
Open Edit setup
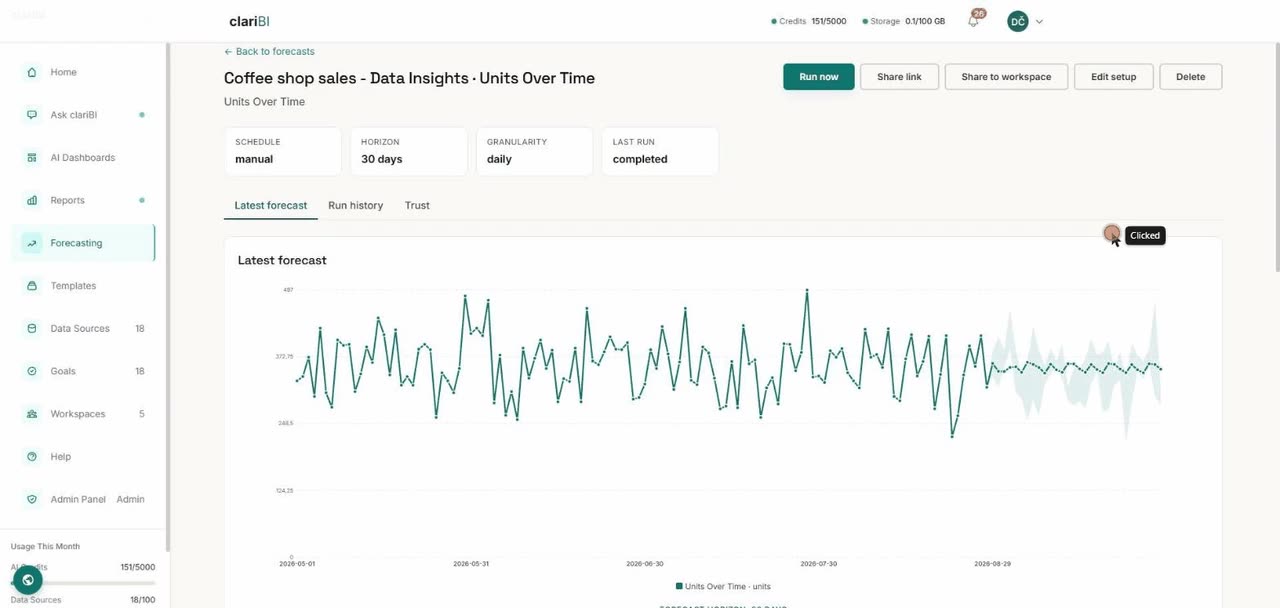click(x=1113, y=77)
